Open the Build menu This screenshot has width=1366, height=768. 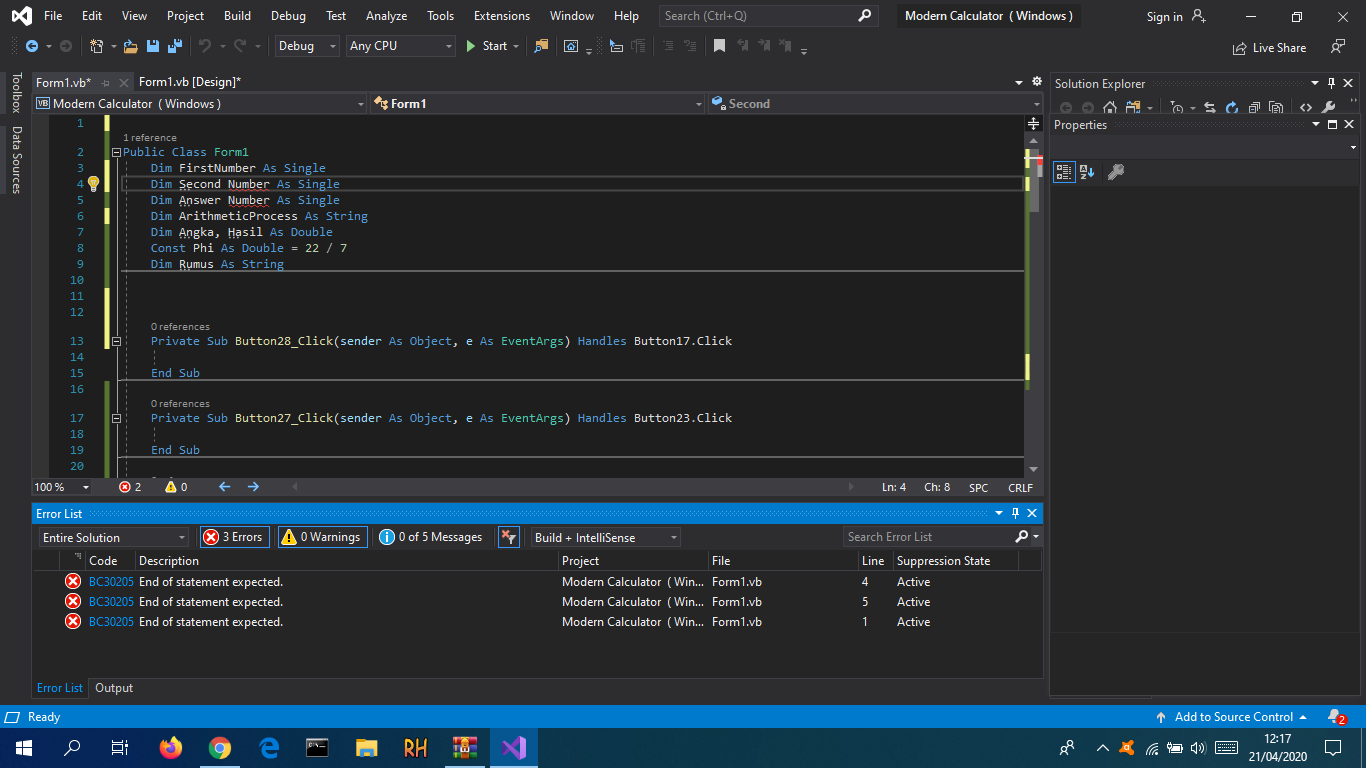click(237, 16)
